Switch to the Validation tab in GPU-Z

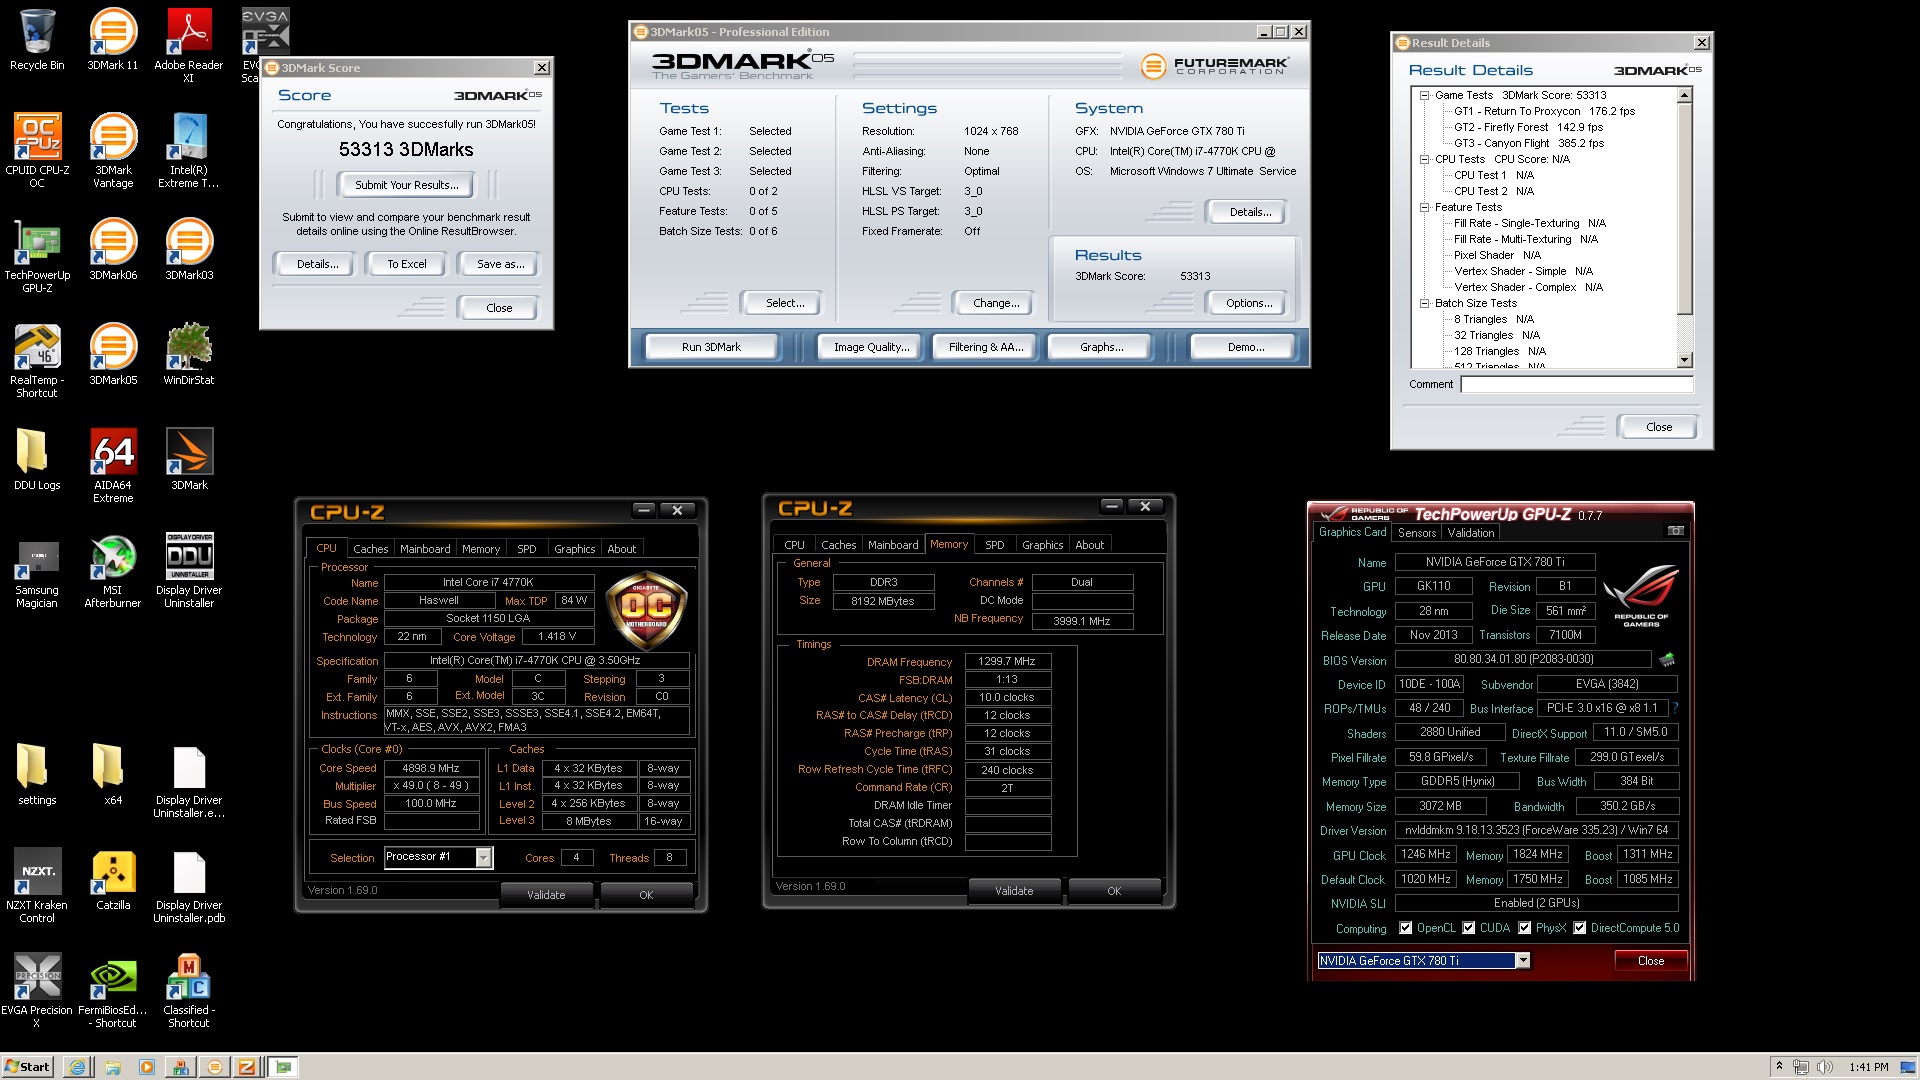[1471, 533]
